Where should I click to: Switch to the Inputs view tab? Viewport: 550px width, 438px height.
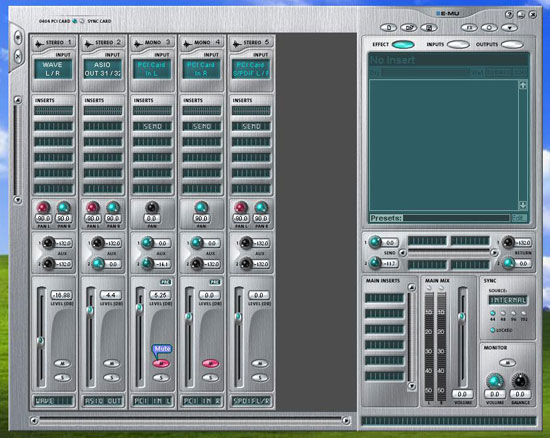(x=458, y=45)
